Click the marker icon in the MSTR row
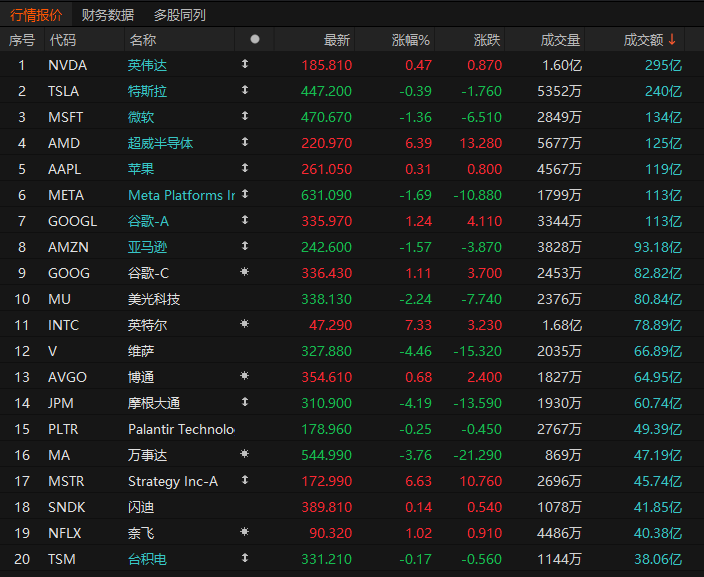 pyautogui.click(x=245, y=480)
